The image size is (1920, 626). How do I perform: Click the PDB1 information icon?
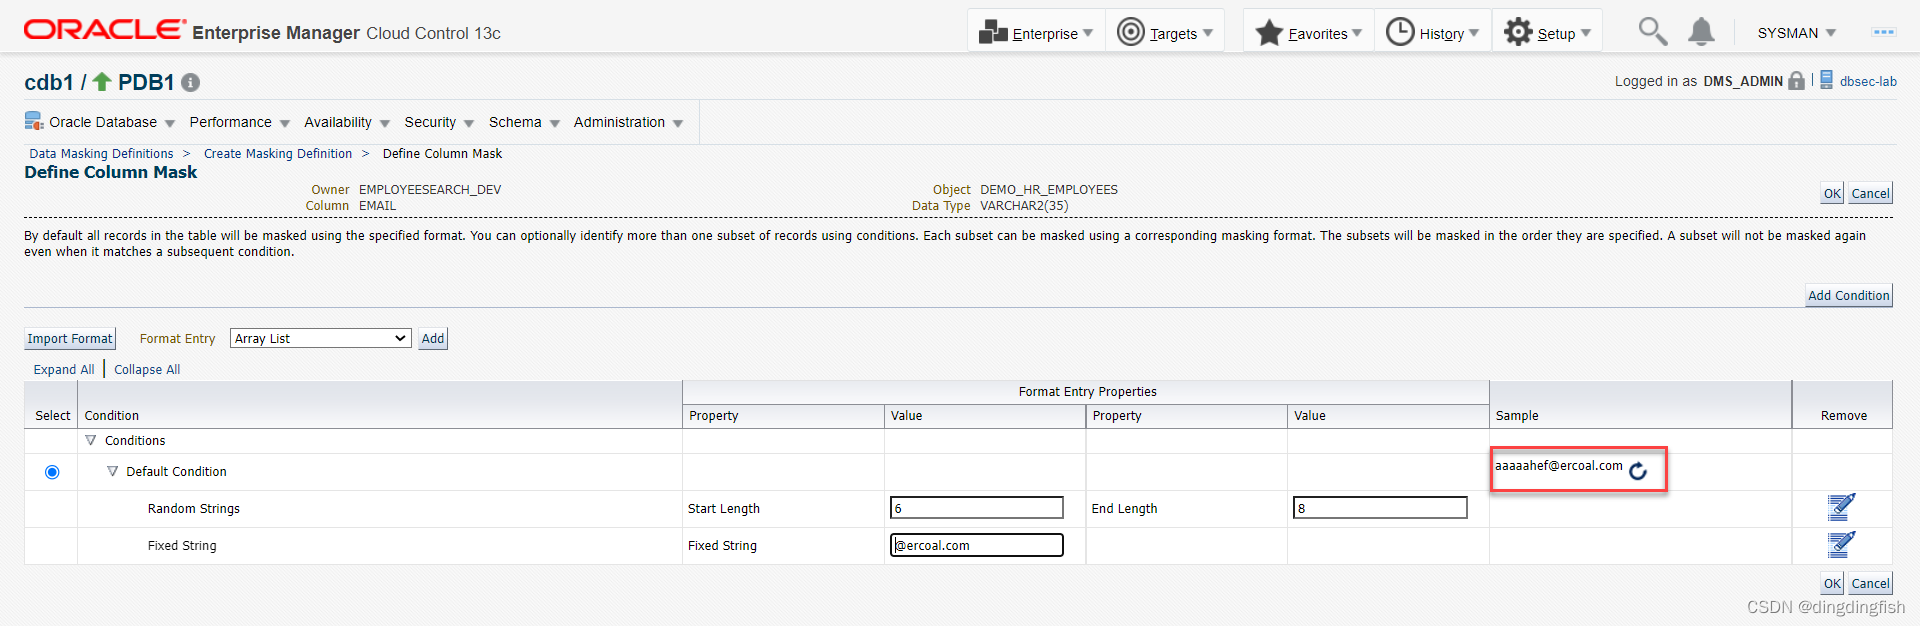[190, 83]
